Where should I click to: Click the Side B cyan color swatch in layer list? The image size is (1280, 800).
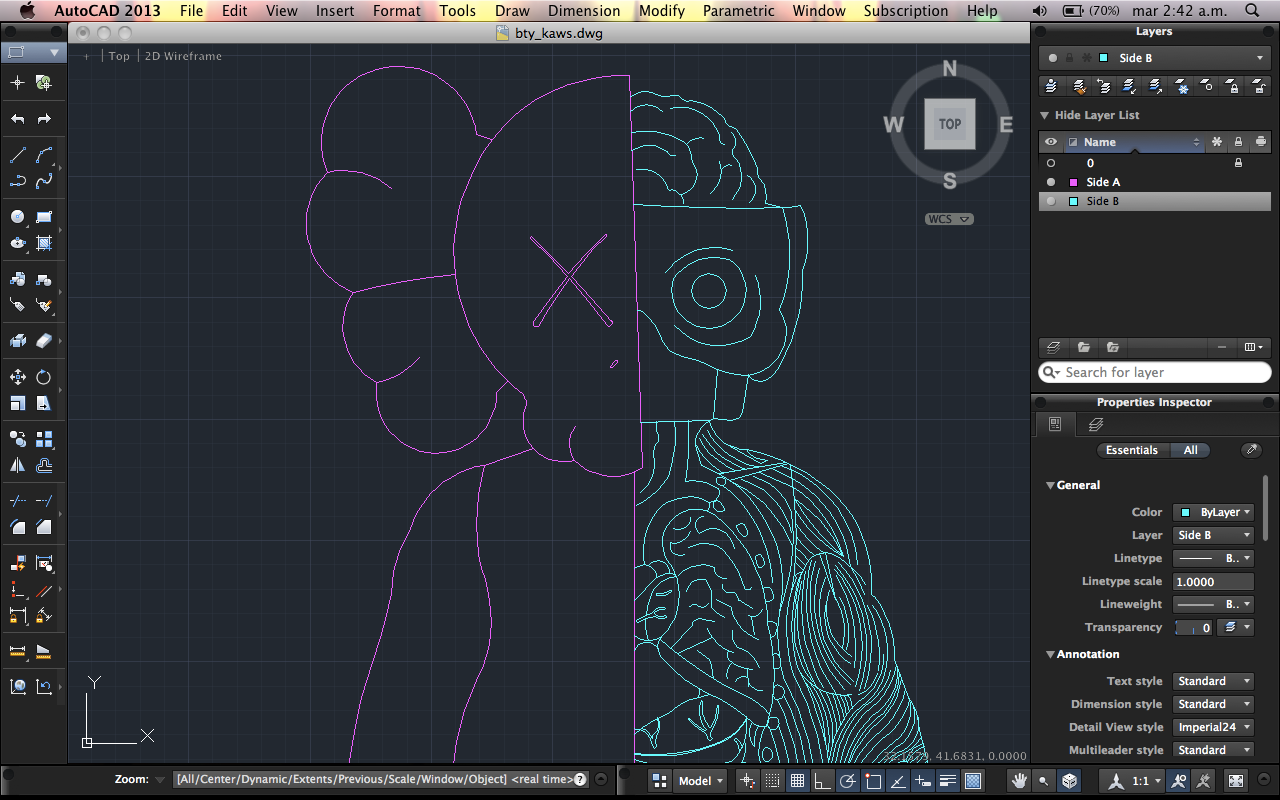1073,201
